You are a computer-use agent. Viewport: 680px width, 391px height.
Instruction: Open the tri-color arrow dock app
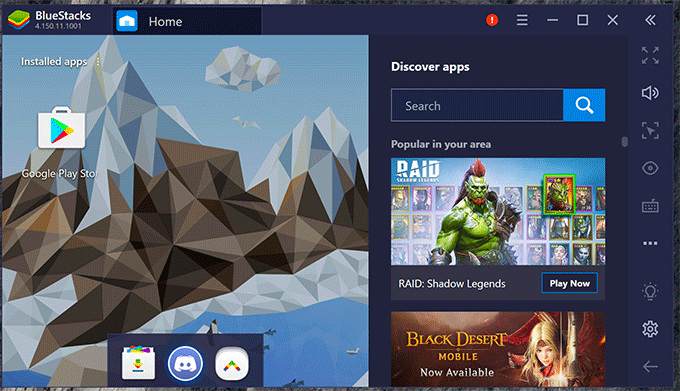pyautogui.click(x=232, y=364)
